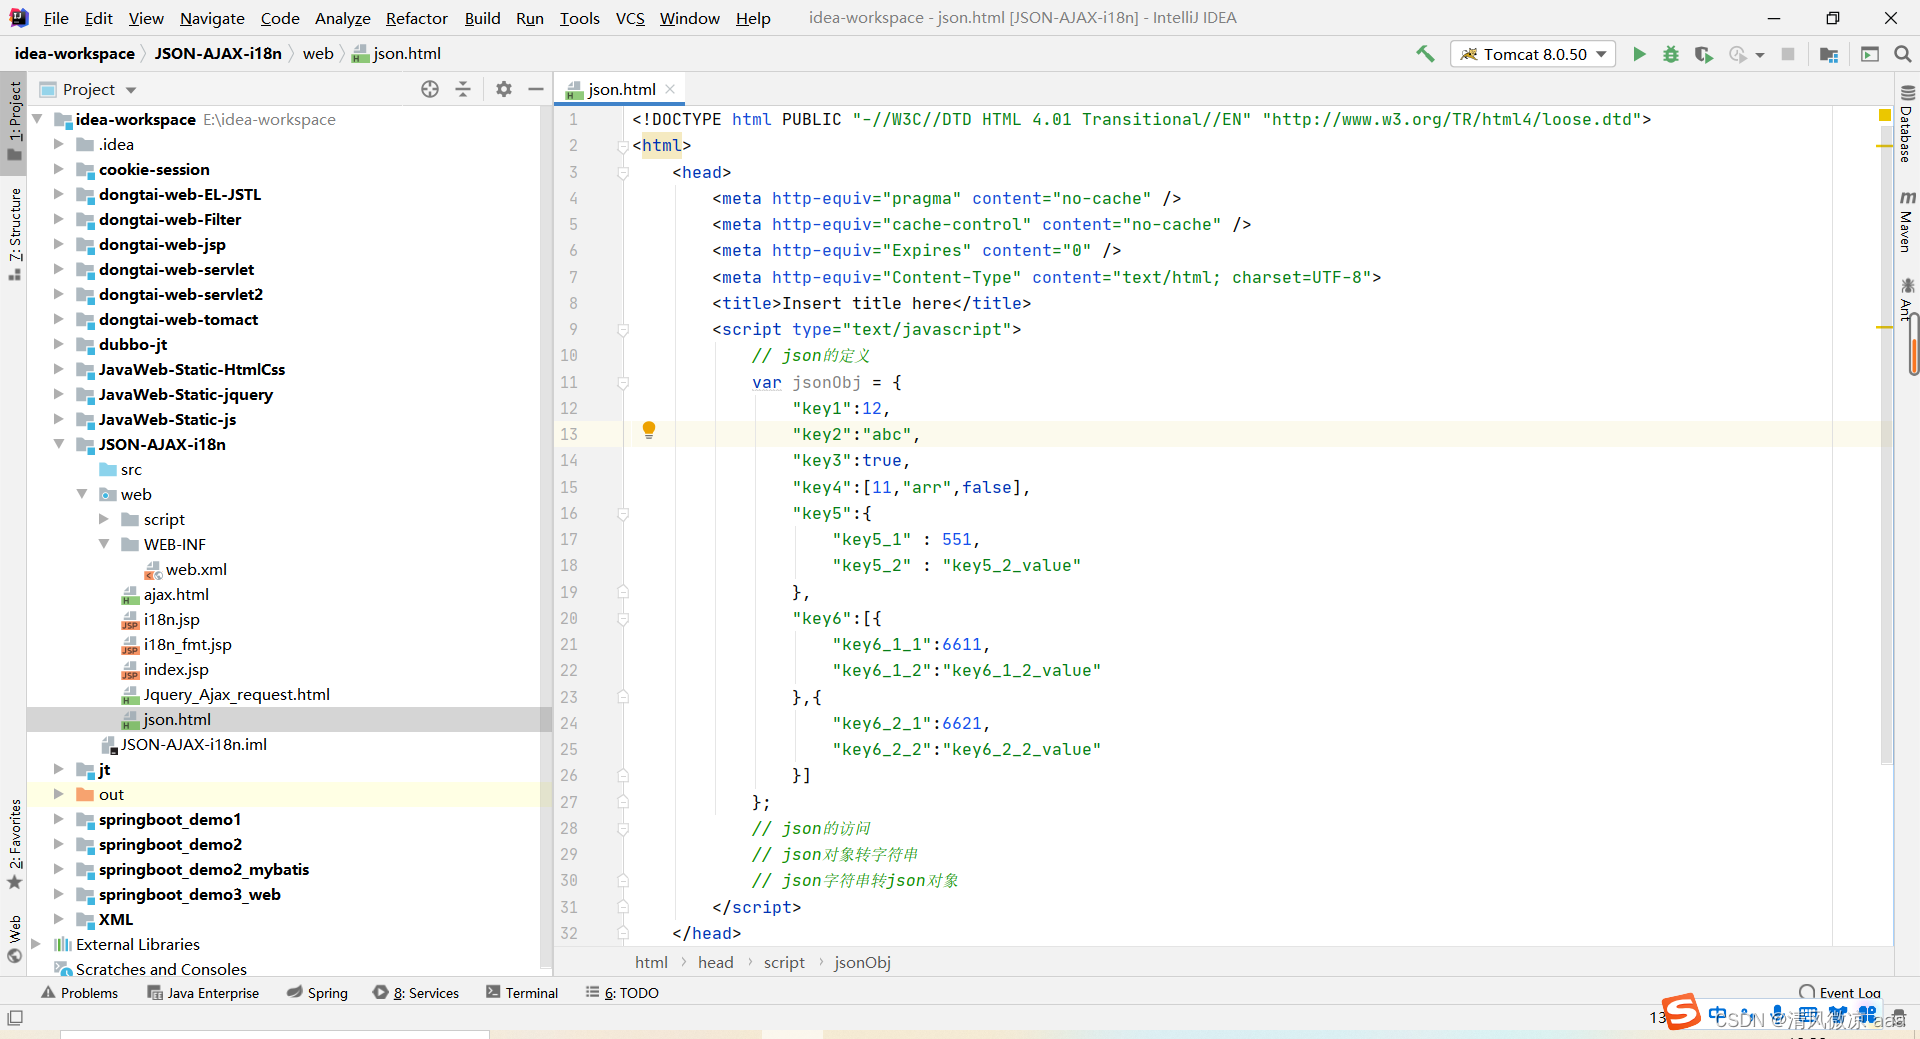
Task: Open the Problems tool window
Action: [x=79, y=993]
